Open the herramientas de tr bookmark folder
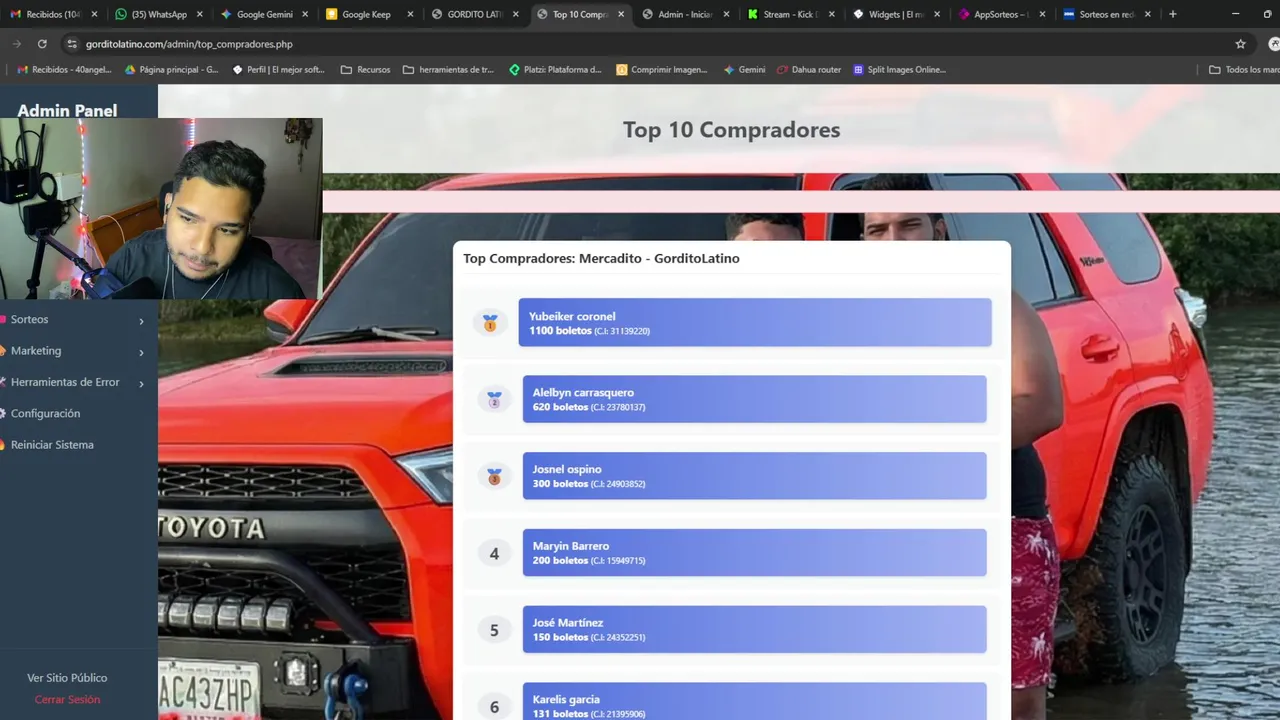This screenshot has width=1280, height=720. (448, 70)
